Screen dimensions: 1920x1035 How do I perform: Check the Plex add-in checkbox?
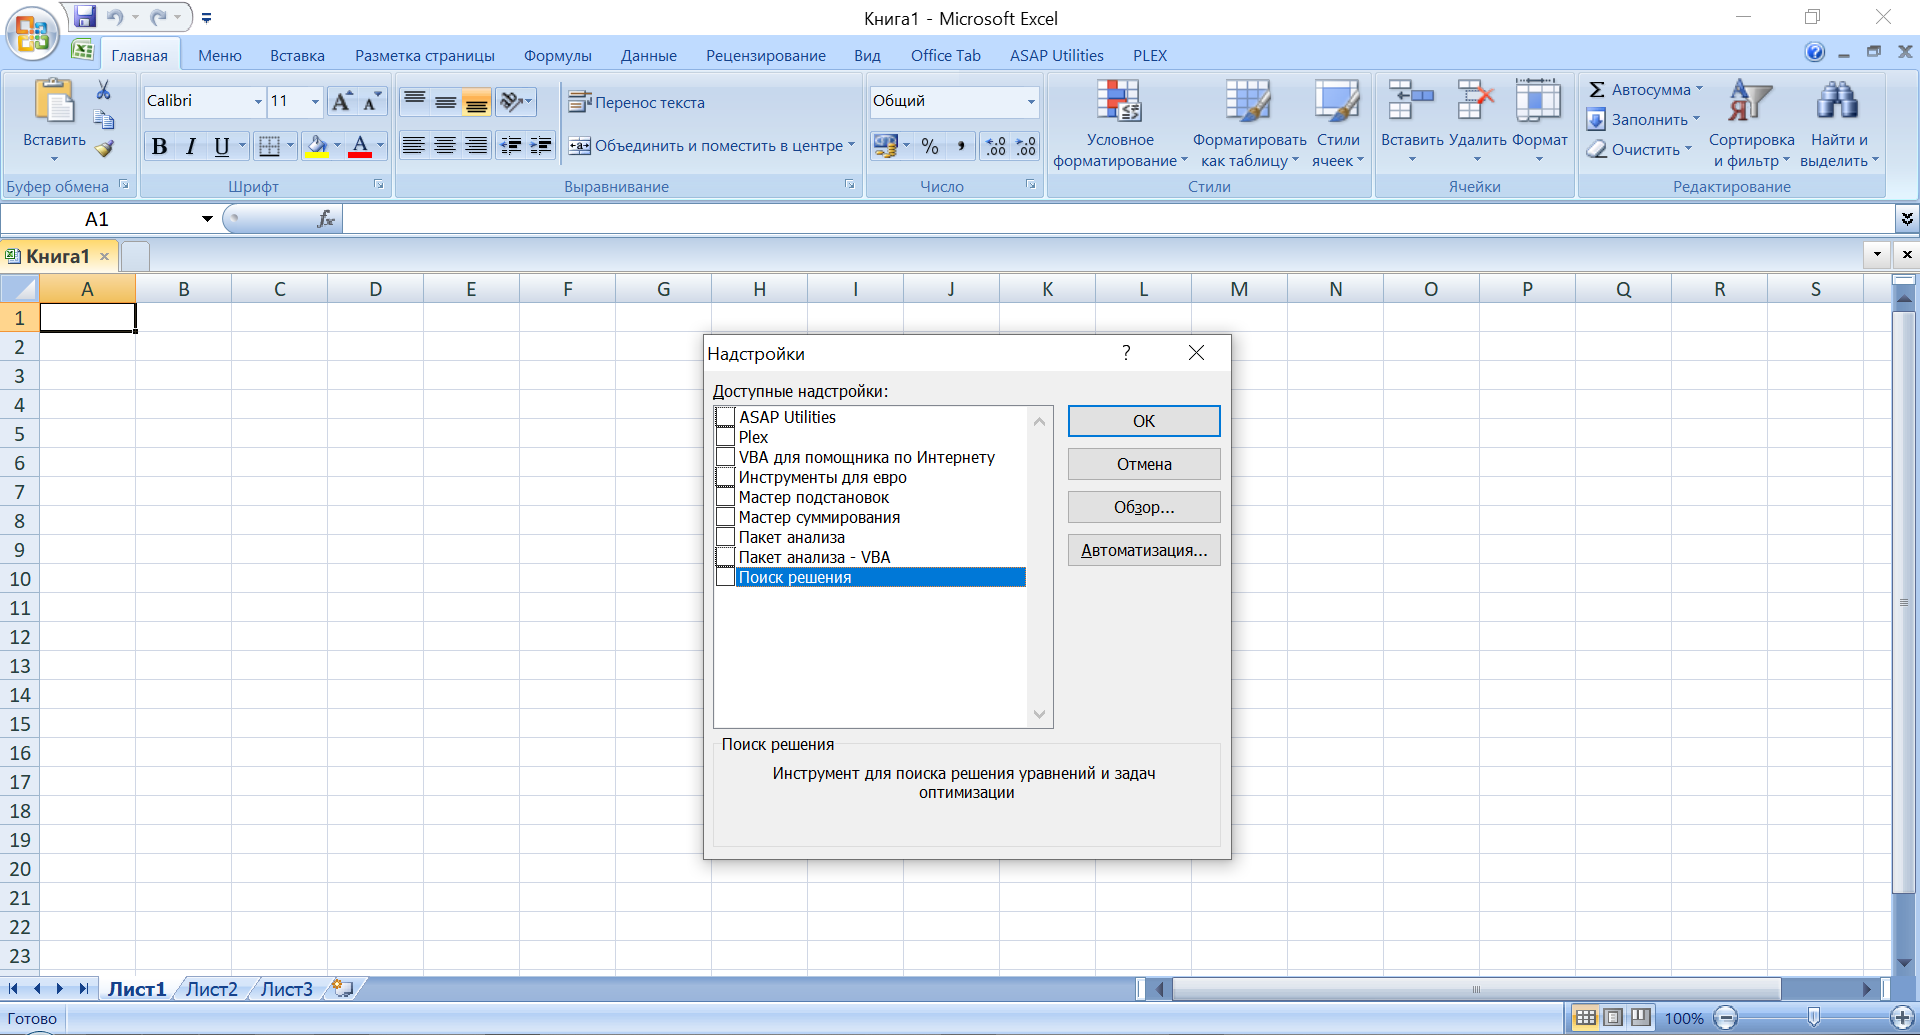[x=725, y=437]
